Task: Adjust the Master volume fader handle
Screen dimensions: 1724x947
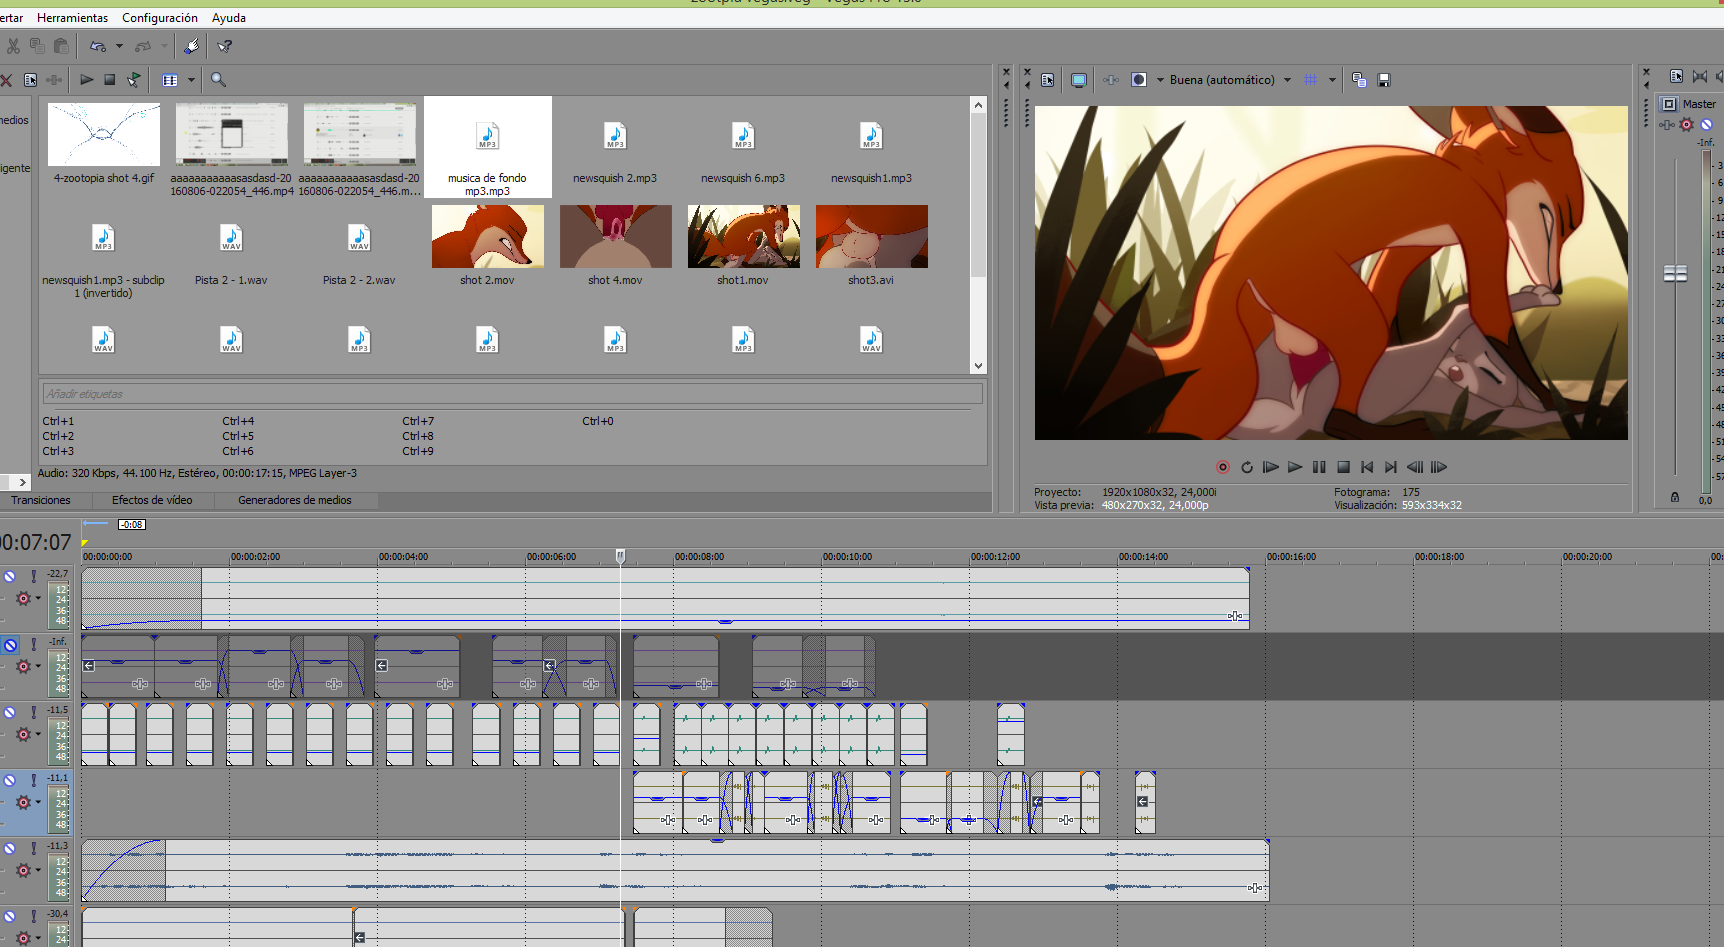Action: click(x=1675, y=274)
